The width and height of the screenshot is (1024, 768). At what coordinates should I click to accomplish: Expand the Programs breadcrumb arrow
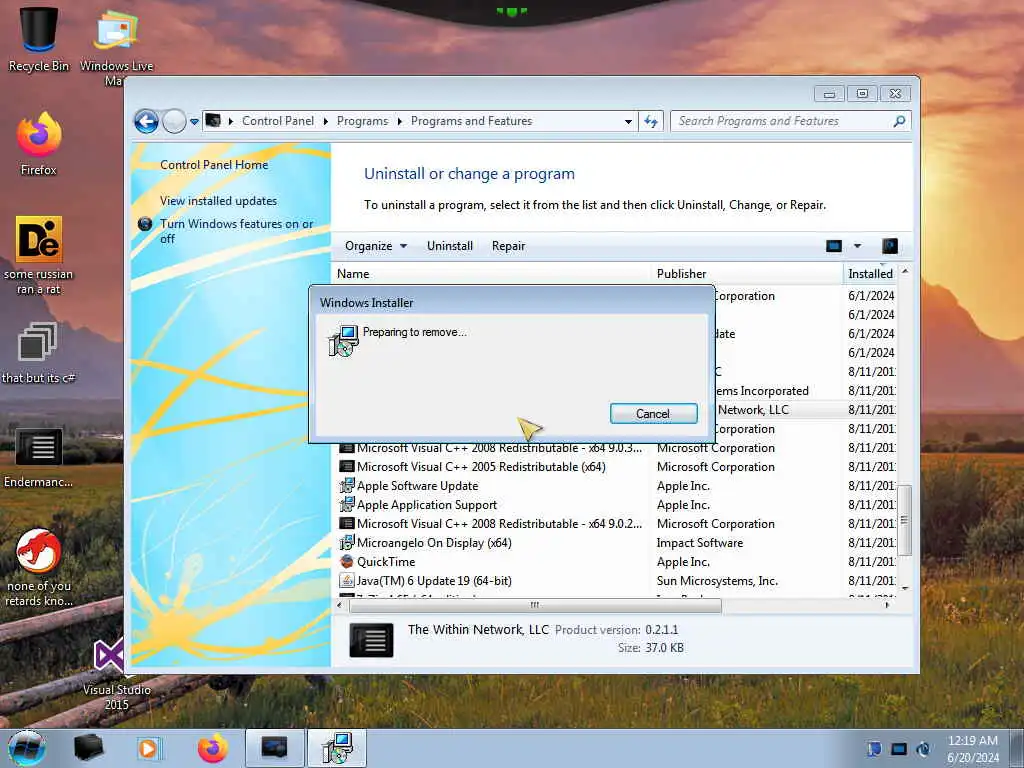point(400,121)
